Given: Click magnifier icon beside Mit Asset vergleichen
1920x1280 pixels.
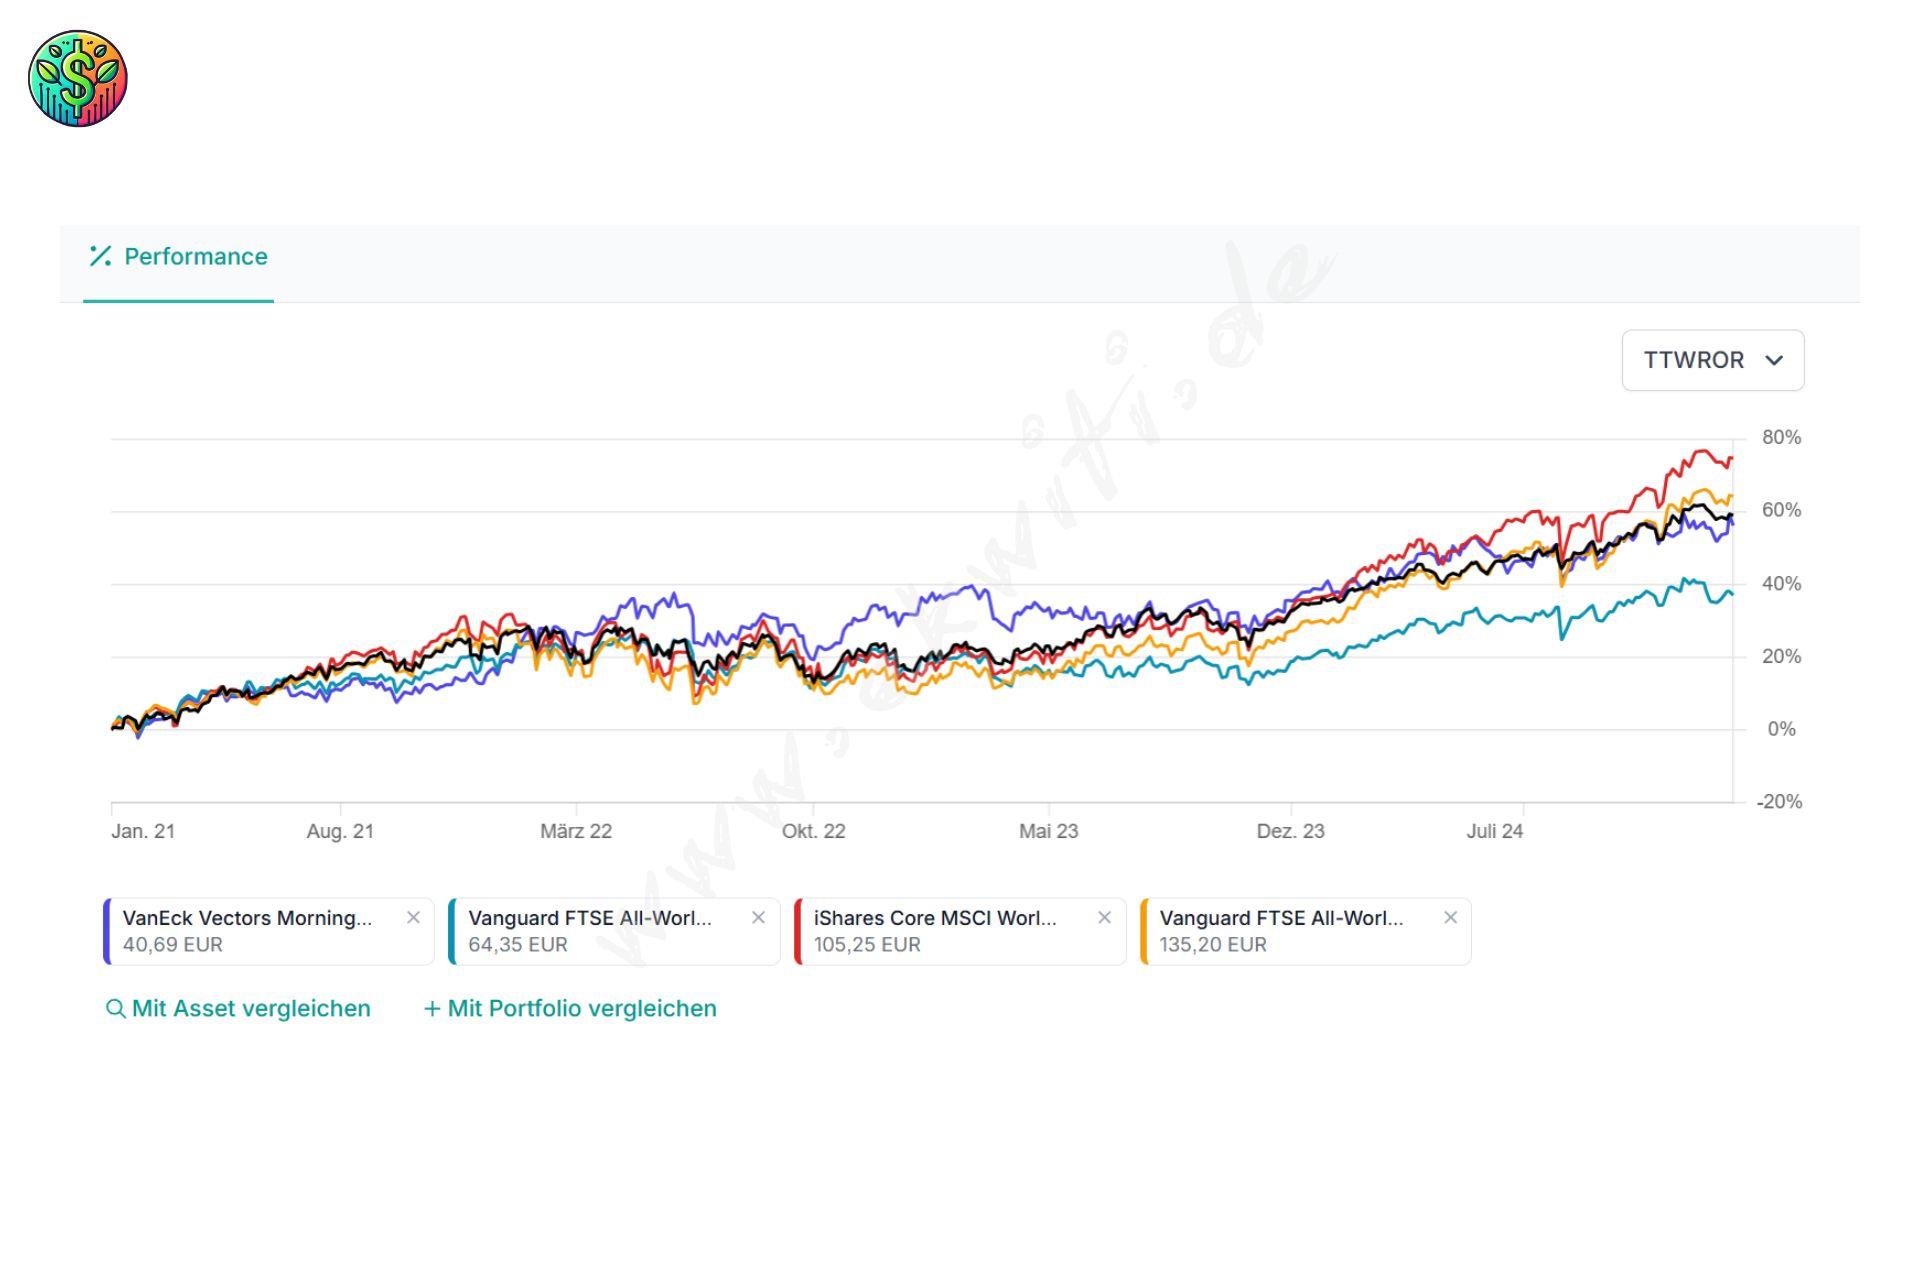Looking at the screenshot, I should click(x=116, y=1009).
